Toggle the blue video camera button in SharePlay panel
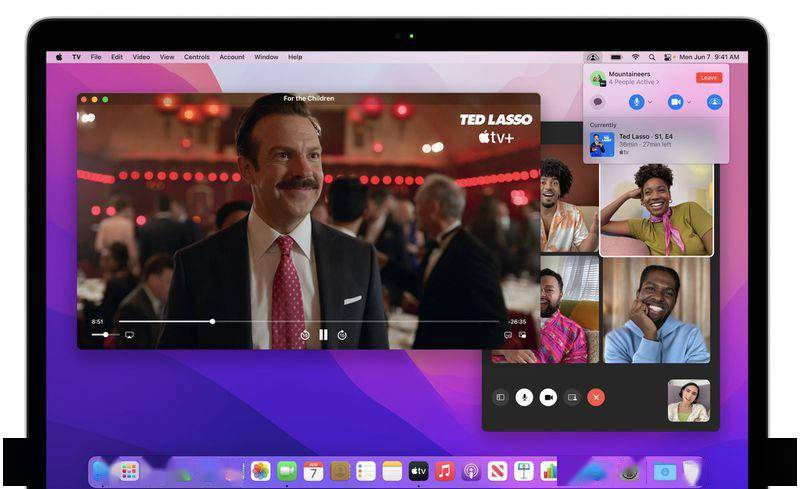This screenshot has width=800, height=489. (x=676, y=102)
